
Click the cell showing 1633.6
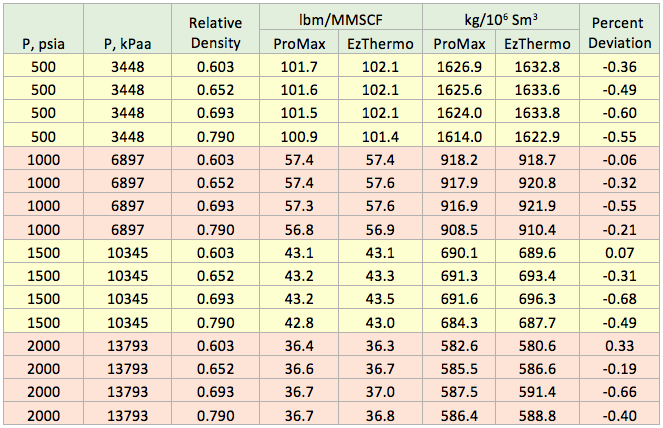pyautogui.click(x=537, y=89)
